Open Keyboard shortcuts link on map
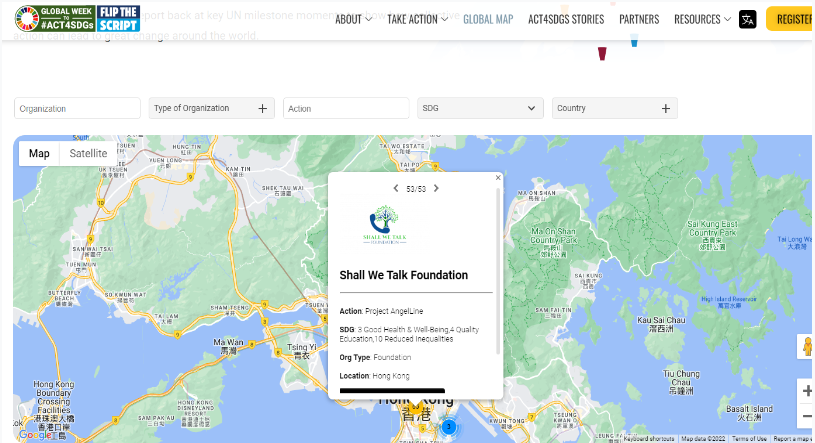Image resolution: width=815 pixels, height=443 pixels. click(x=649, y=439)
